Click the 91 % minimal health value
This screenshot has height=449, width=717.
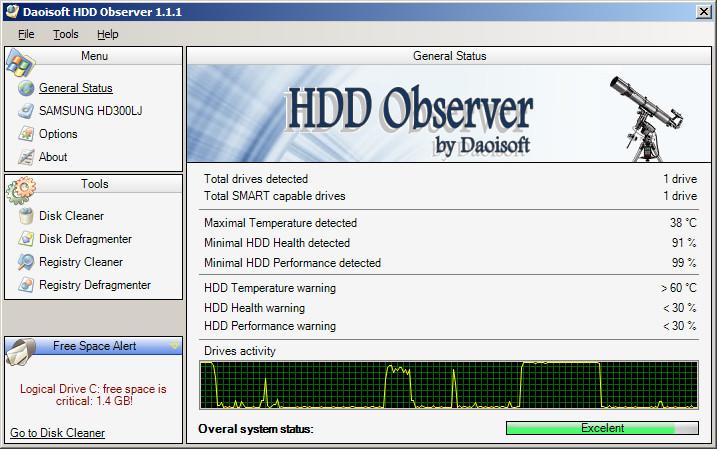coord(684,243)
